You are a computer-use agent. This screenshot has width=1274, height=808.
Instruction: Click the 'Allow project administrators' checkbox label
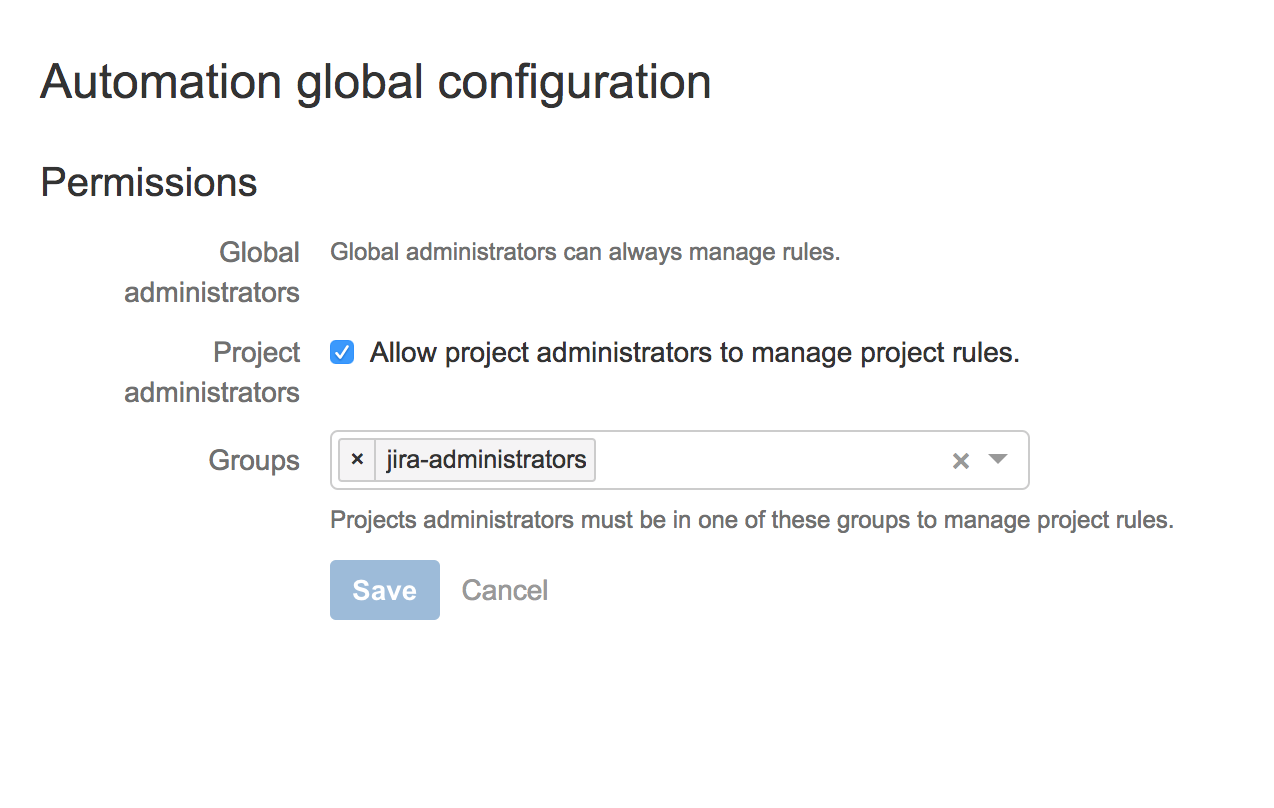click(694, 353)
